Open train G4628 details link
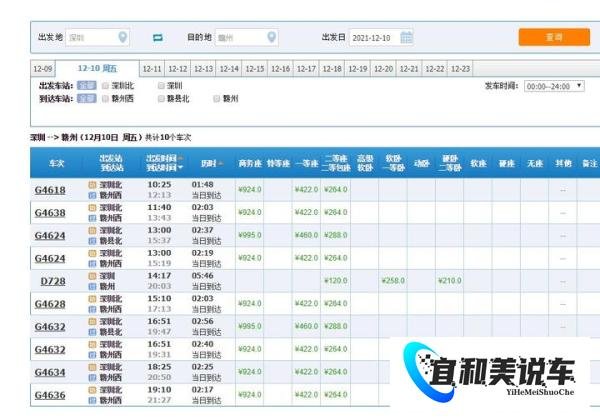This screenshot has width=600, height=420. pos(50,304)
